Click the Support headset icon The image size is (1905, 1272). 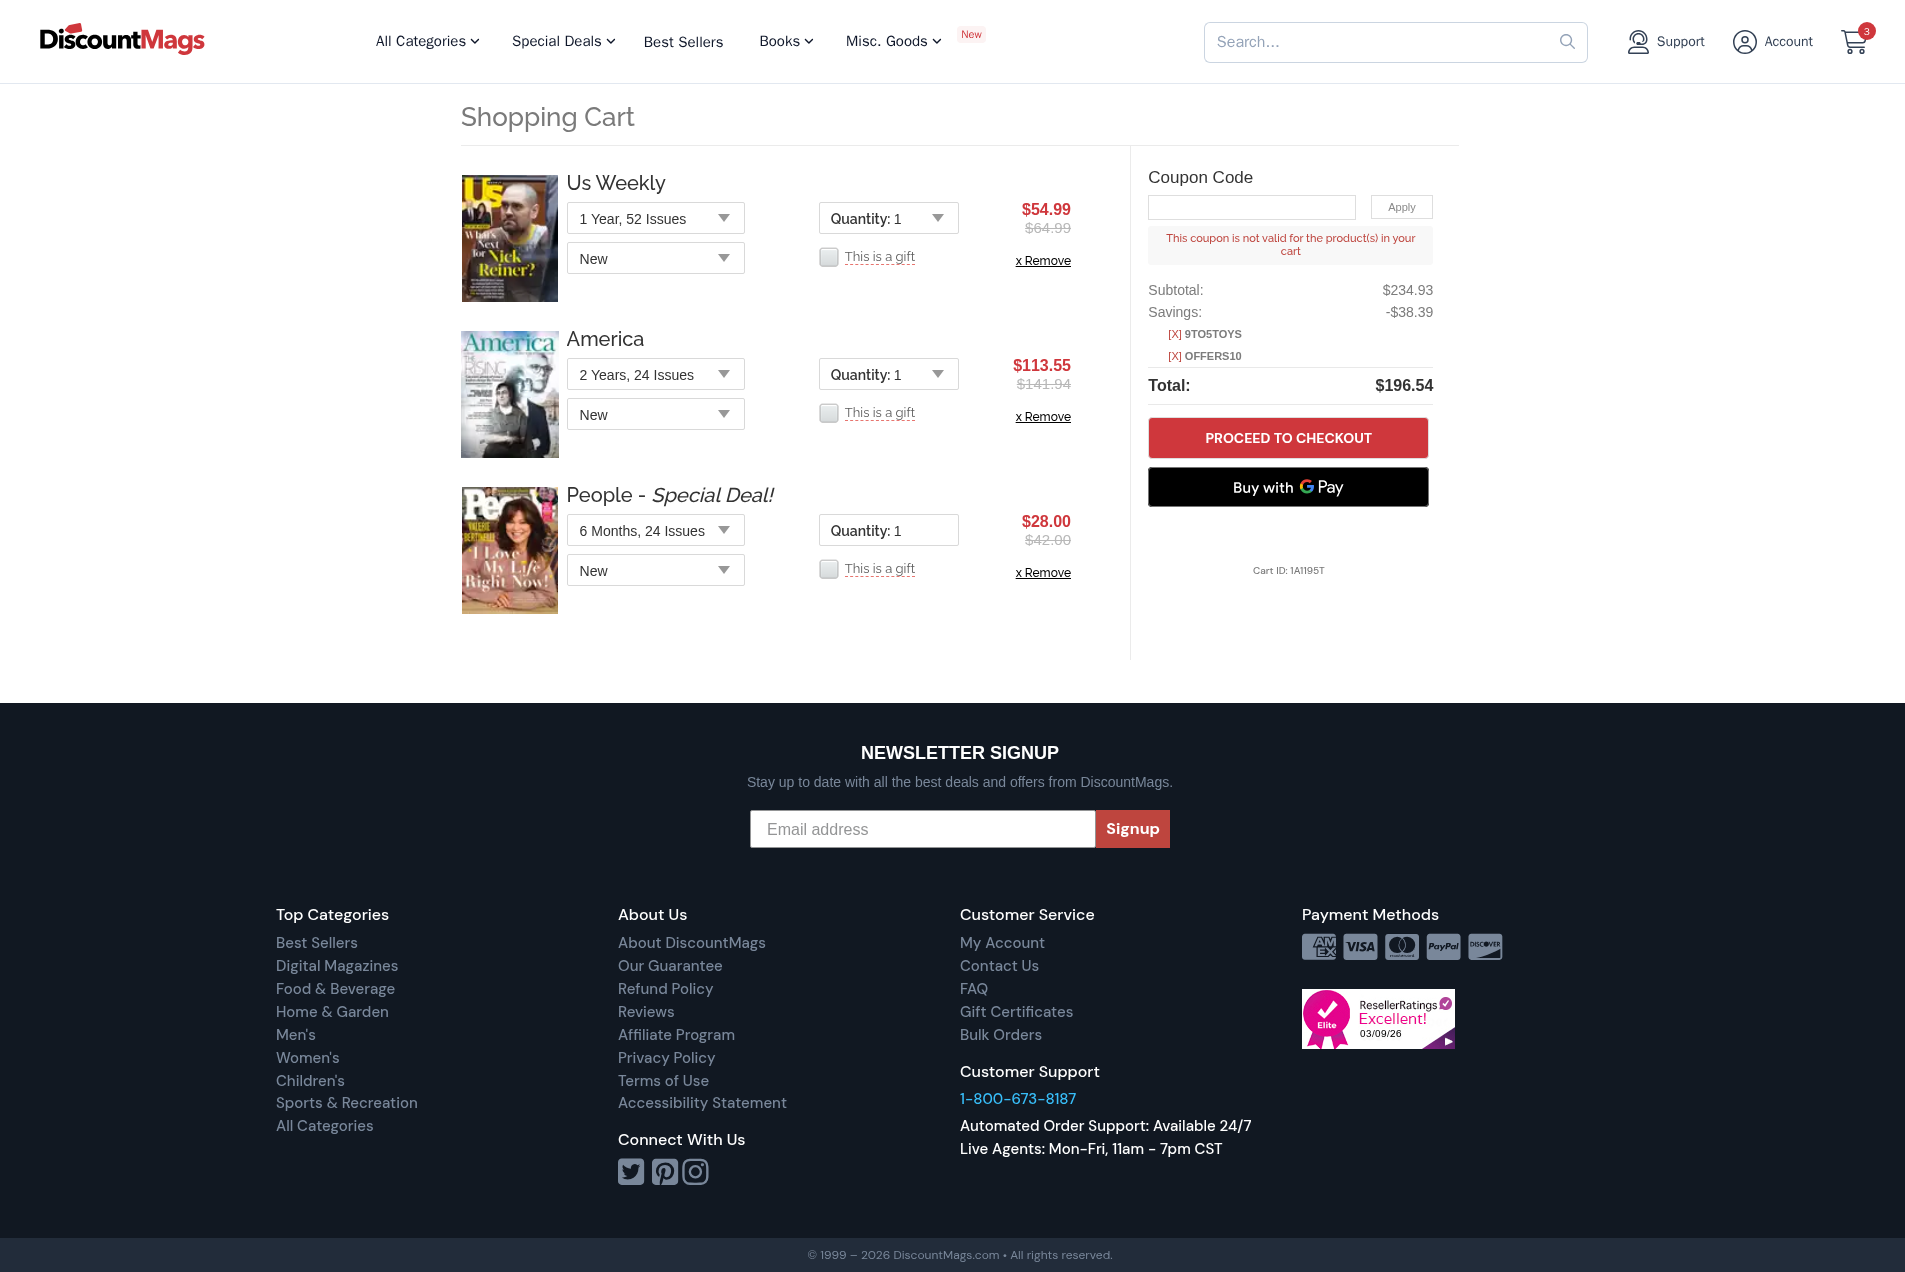[x=1637, y=42]
